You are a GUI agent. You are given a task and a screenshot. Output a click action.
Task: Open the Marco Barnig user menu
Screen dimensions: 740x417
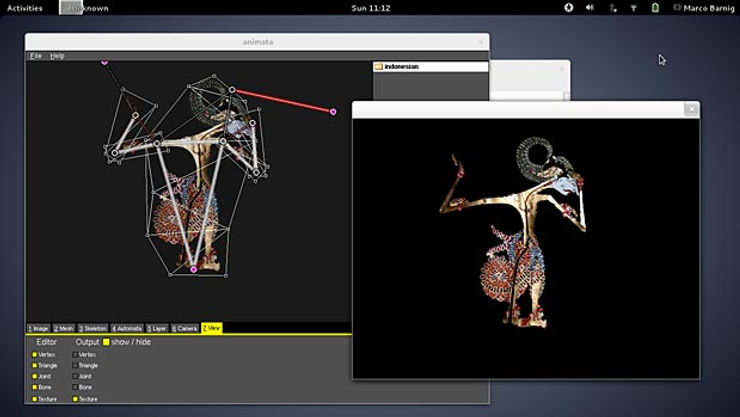(x=704, y=8)
